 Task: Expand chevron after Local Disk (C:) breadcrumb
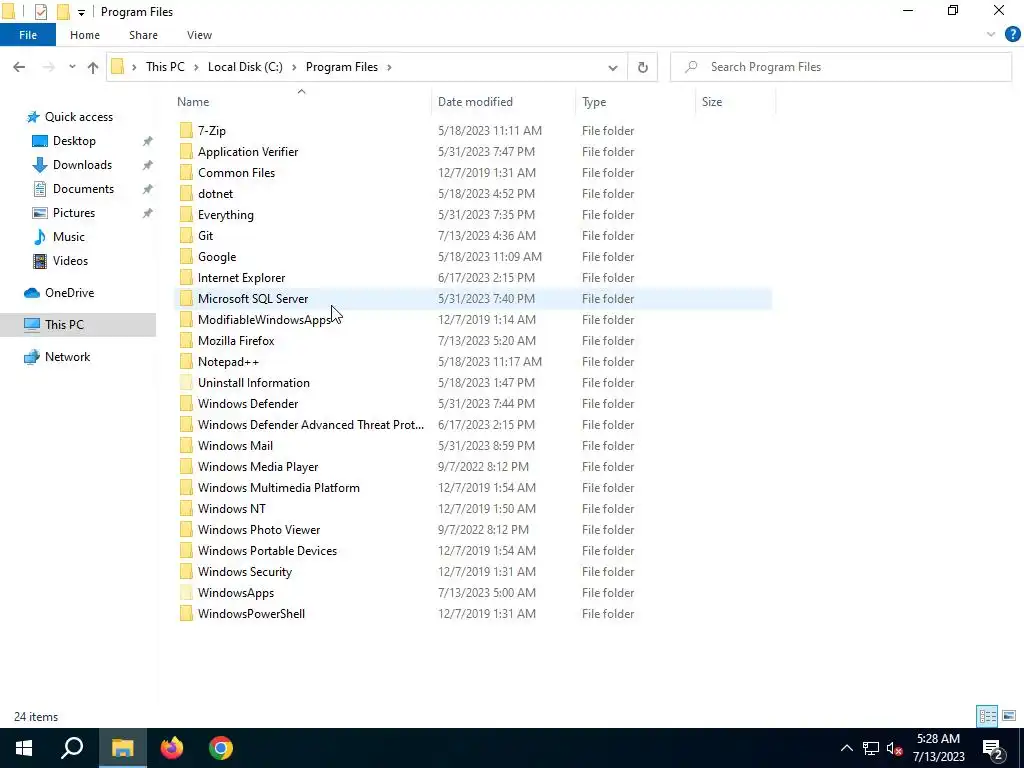[x=294, y=67]
